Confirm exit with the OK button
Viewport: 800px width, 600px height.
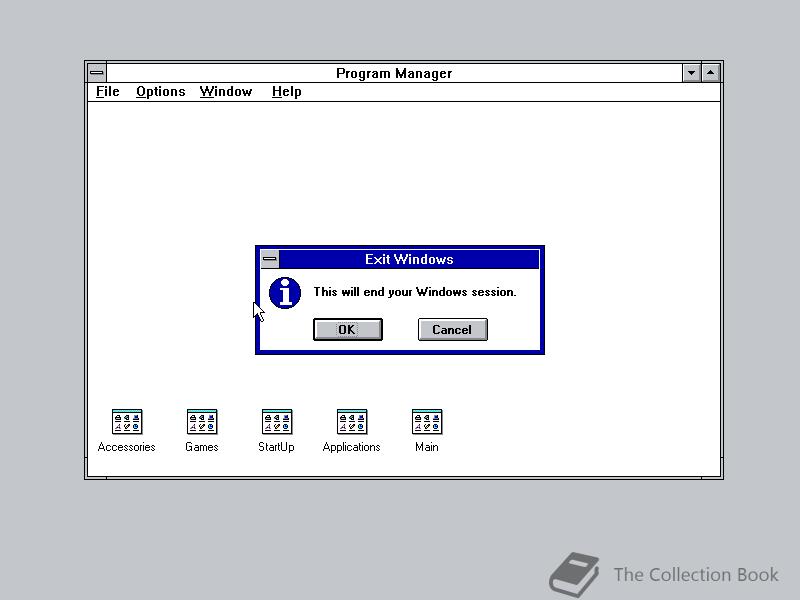tap(347, 330)
